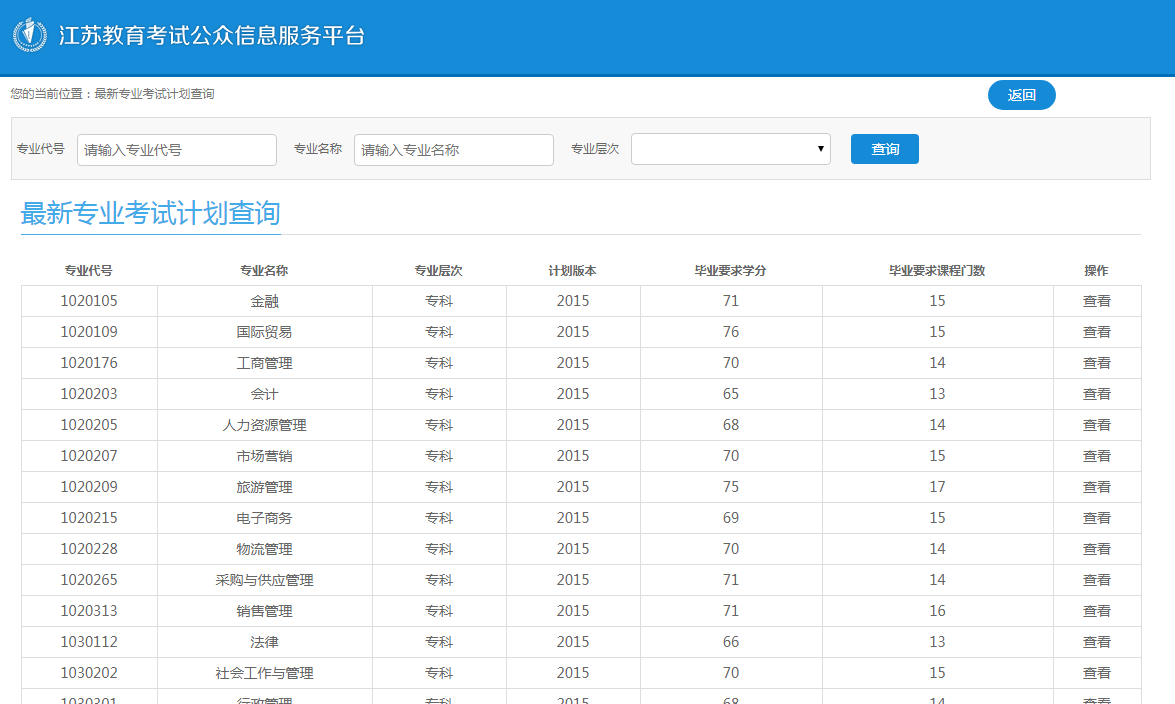Select major code 1020215
The height and width of the screenshot is (704, 1175).
pos(89,518)
